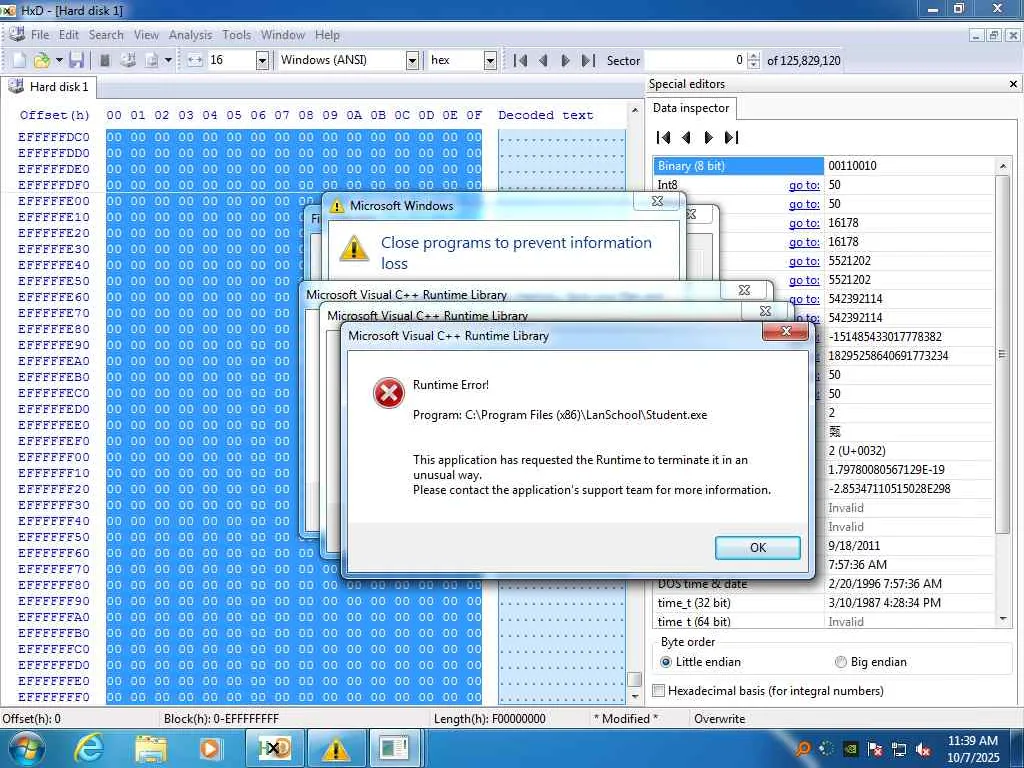
Task: Create a new file with the New toolbar icon
Action: [19, 60]
